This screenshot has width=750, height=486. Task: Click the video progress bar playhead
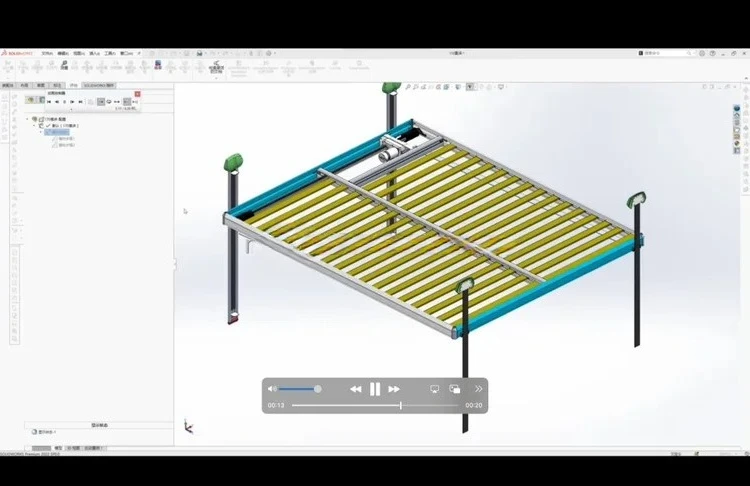click(x=401, y=405)
